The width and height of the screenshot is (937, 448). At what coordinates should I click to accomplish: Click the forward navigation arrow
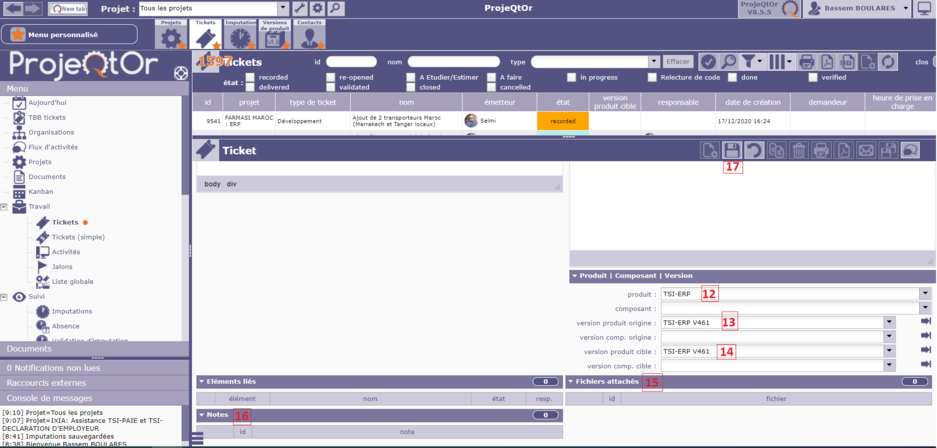(x=33, y=8)
